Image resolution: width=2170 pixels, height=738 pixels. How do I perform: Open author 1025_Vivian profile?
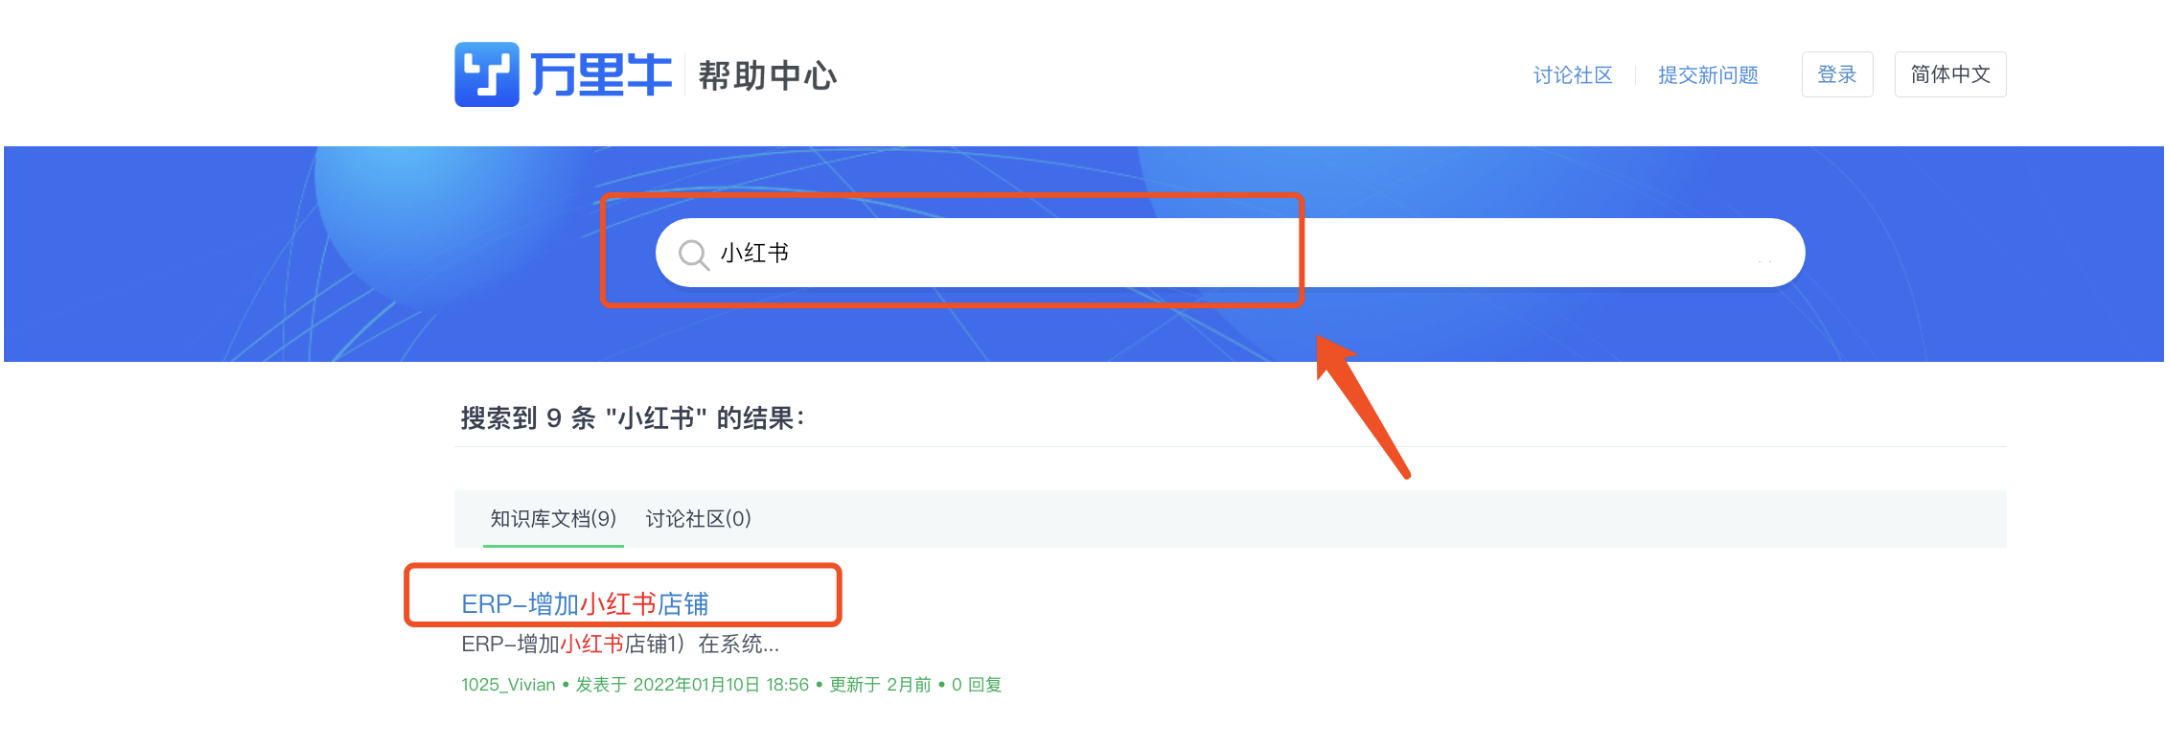(x=508, y=685)
